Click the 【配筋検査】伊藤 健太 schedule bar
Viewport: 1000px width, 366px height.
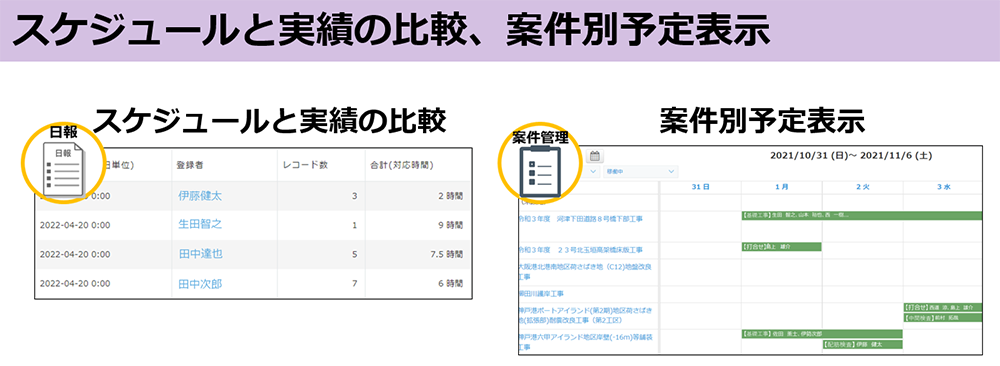pos(862,344)
